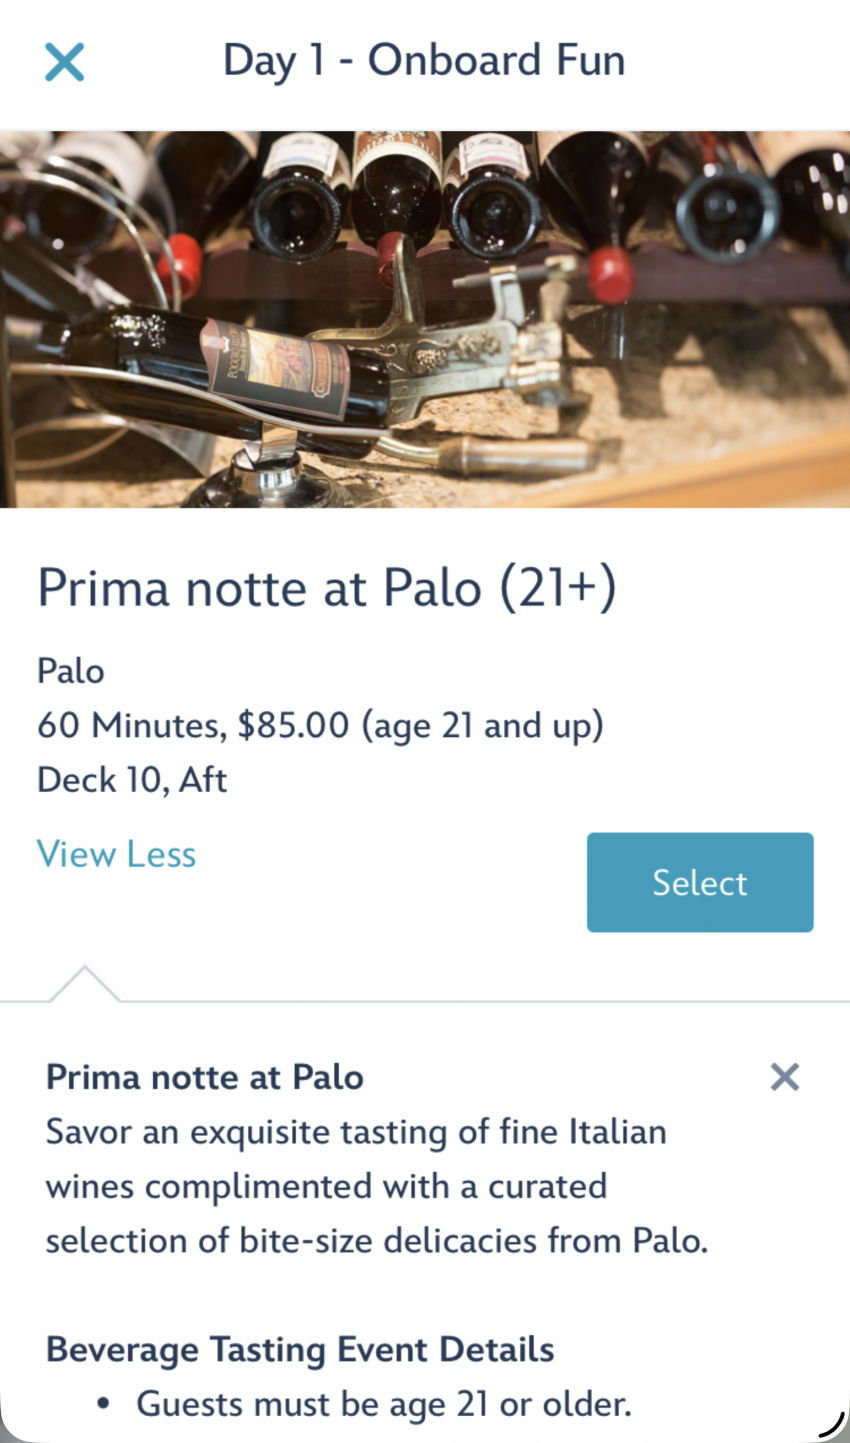Tap the red wax bottle cap in photo
Image resolution: width=850 pixels, height=1443 pixels.
[609, 274]
